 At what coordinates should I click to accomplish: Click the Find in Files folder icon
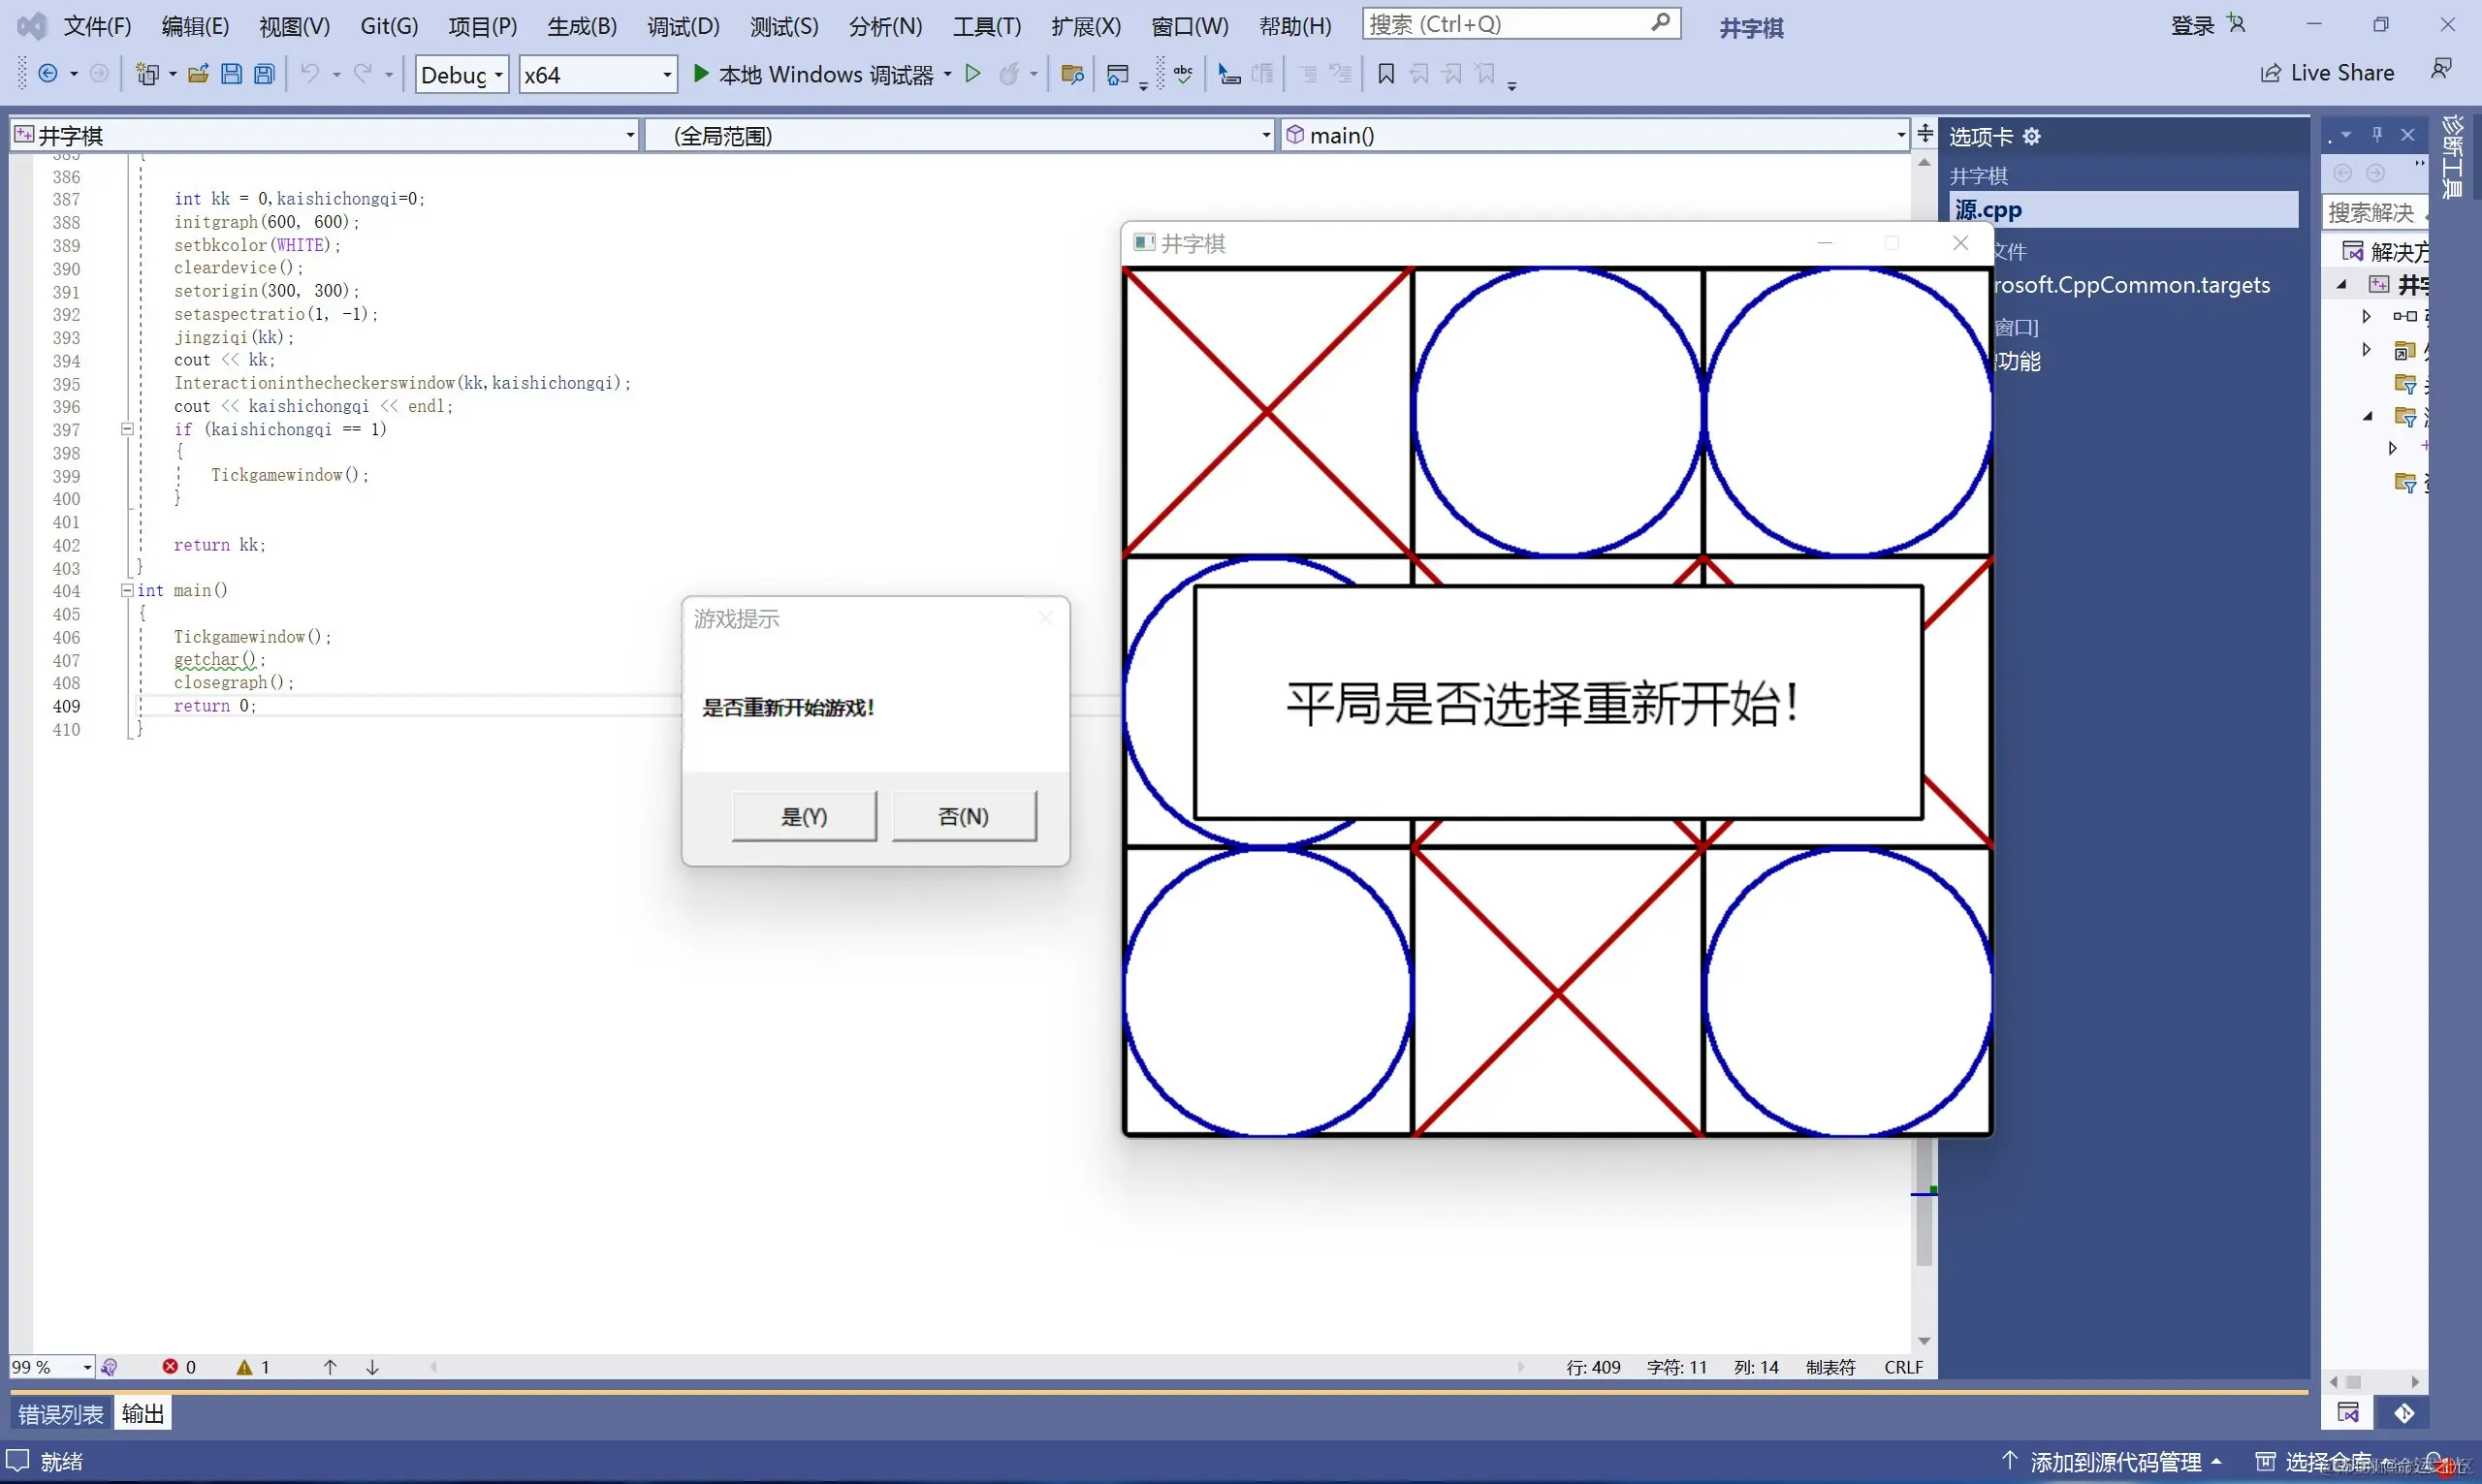coord(1073,74)
